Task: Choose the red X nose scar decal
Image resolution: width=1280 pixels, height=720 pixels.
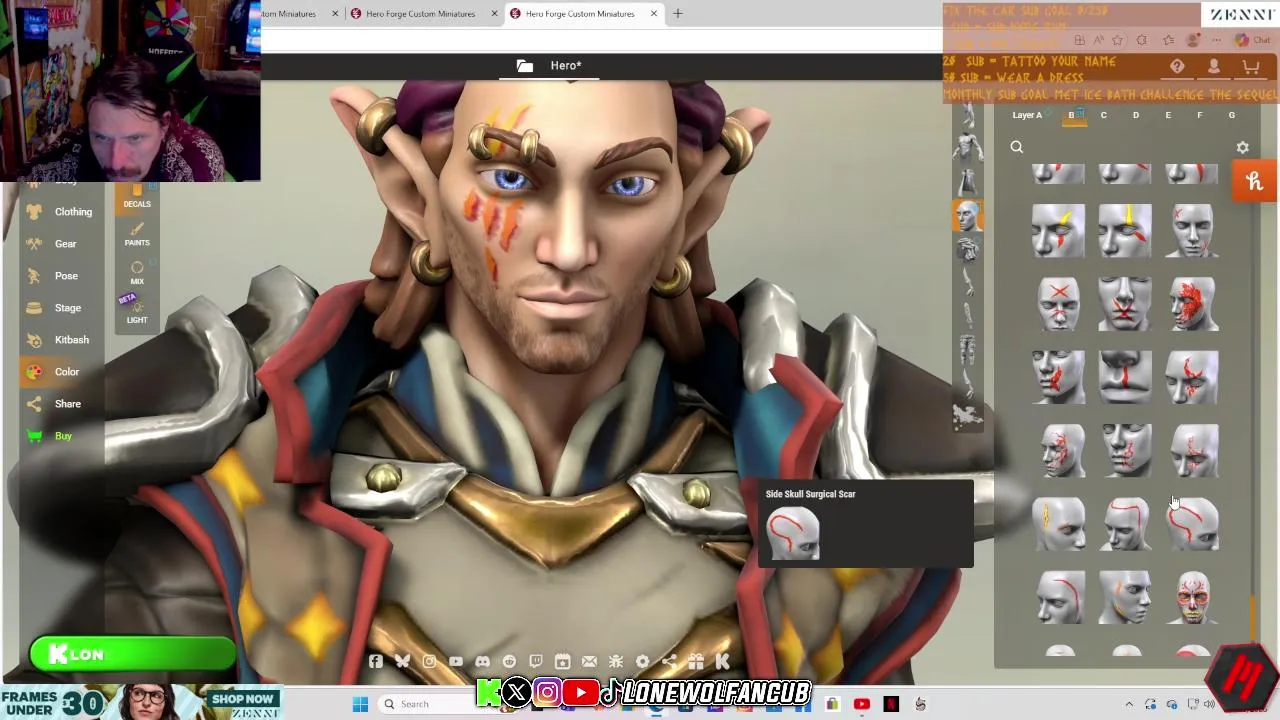Action: coord(1058,304)
